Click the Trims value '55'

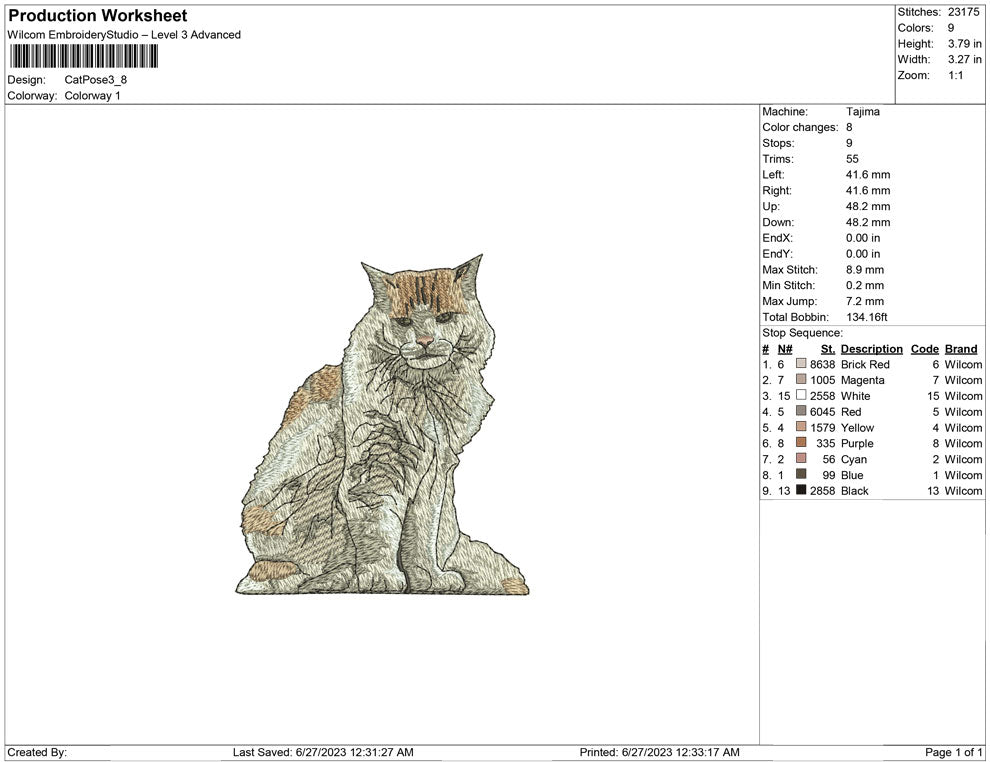tap(852, 159)
